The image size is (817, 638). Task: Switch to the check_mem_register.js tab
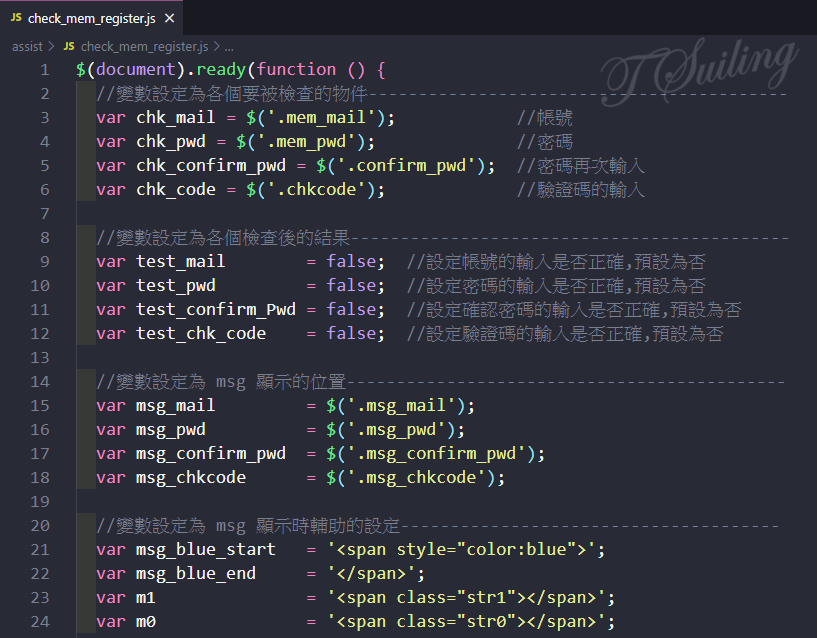coord(92,19)
